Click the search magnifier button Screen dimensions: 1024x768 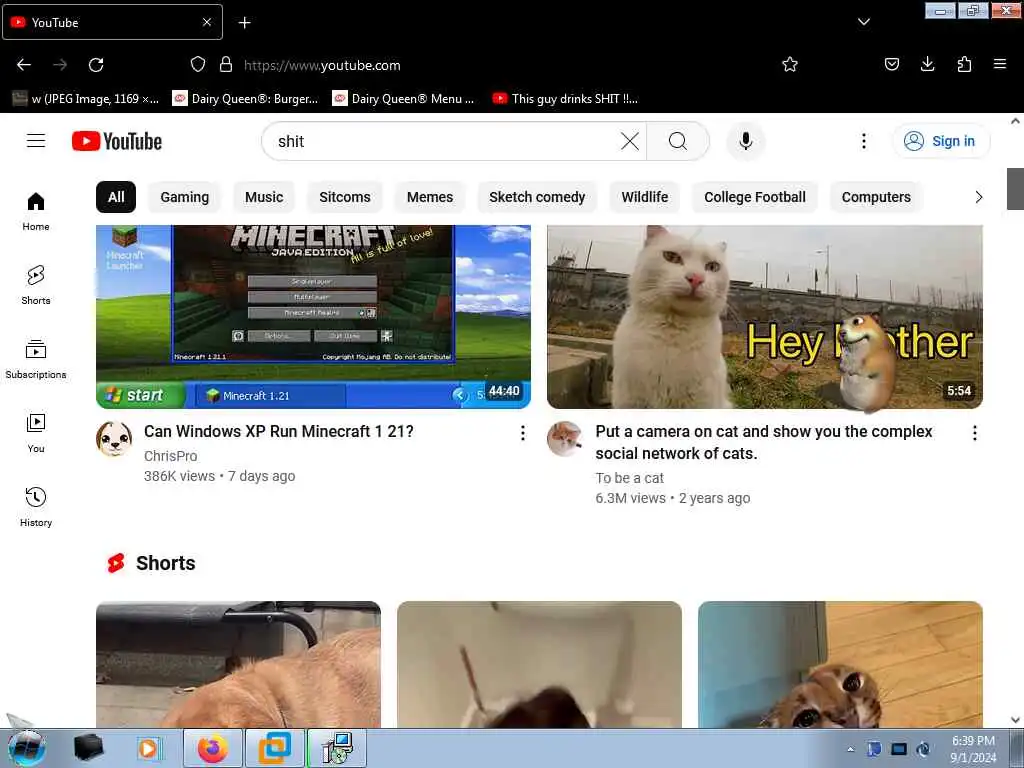click(x=678, y=141)
